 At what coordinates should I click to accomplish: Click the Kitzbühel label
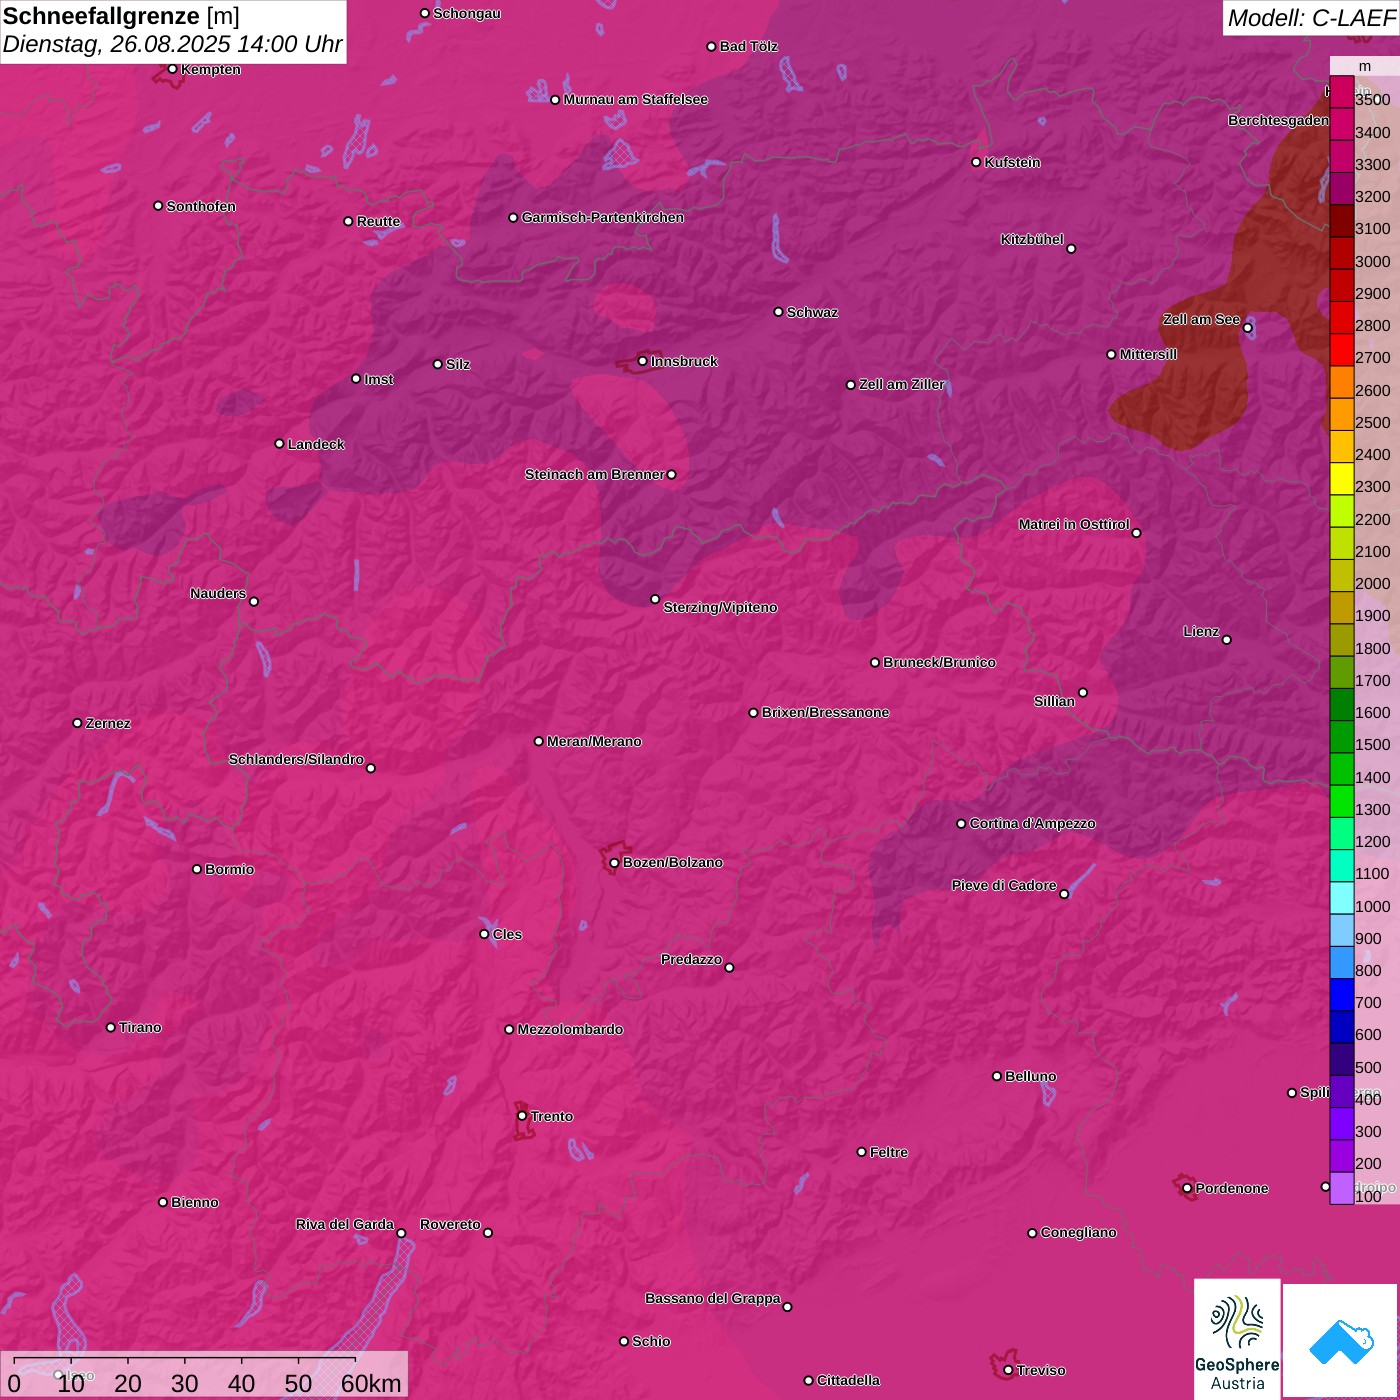1032,239
